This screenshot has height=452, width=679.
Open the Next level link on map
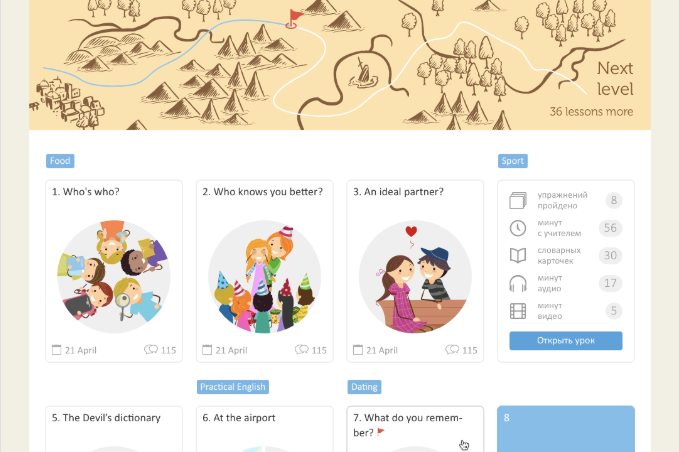pos(614,79)
